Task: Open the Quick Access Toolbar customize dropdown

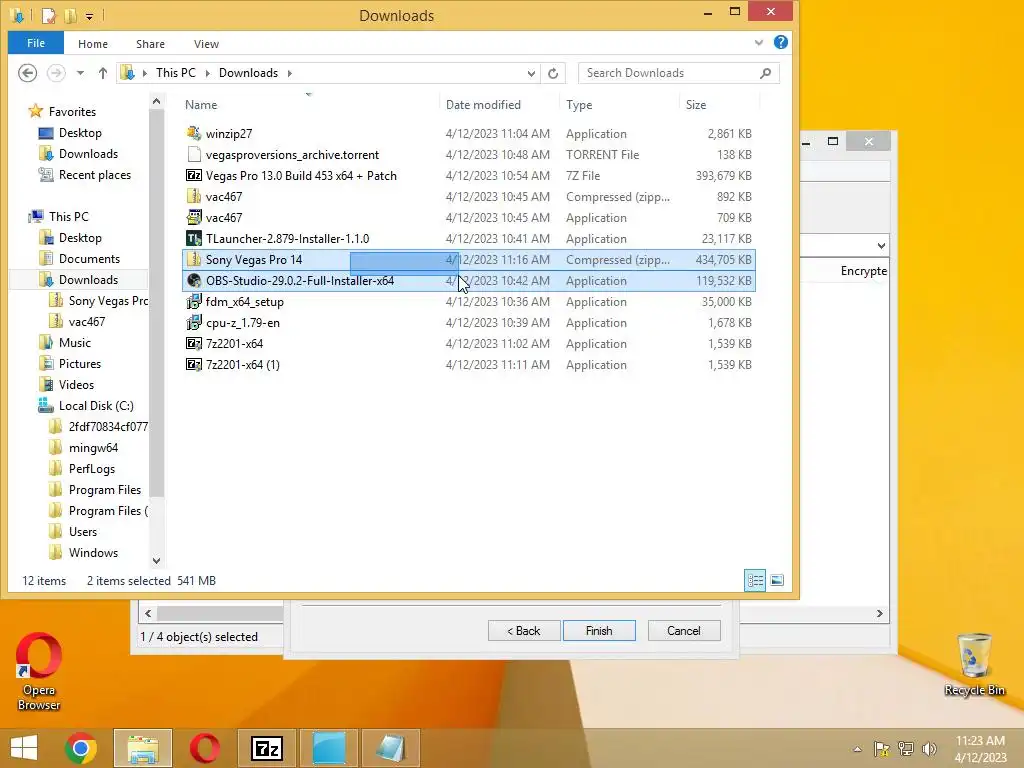Action: click(x=89, y=16)
